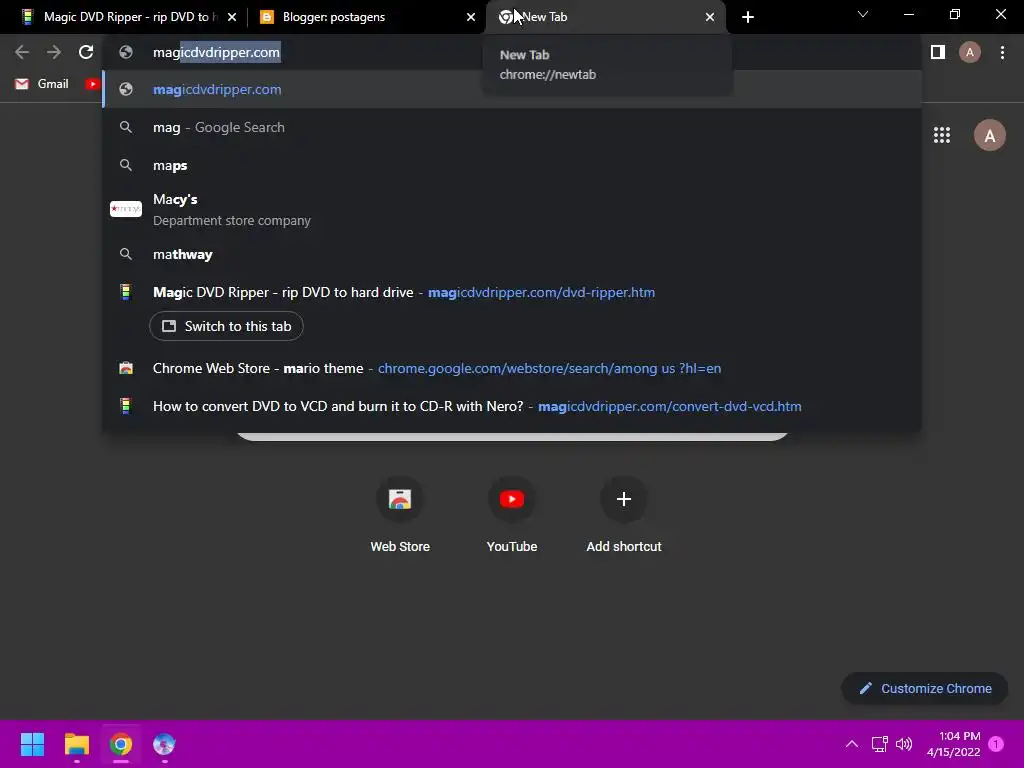Go back with the browser back arrow

point(22,52)
